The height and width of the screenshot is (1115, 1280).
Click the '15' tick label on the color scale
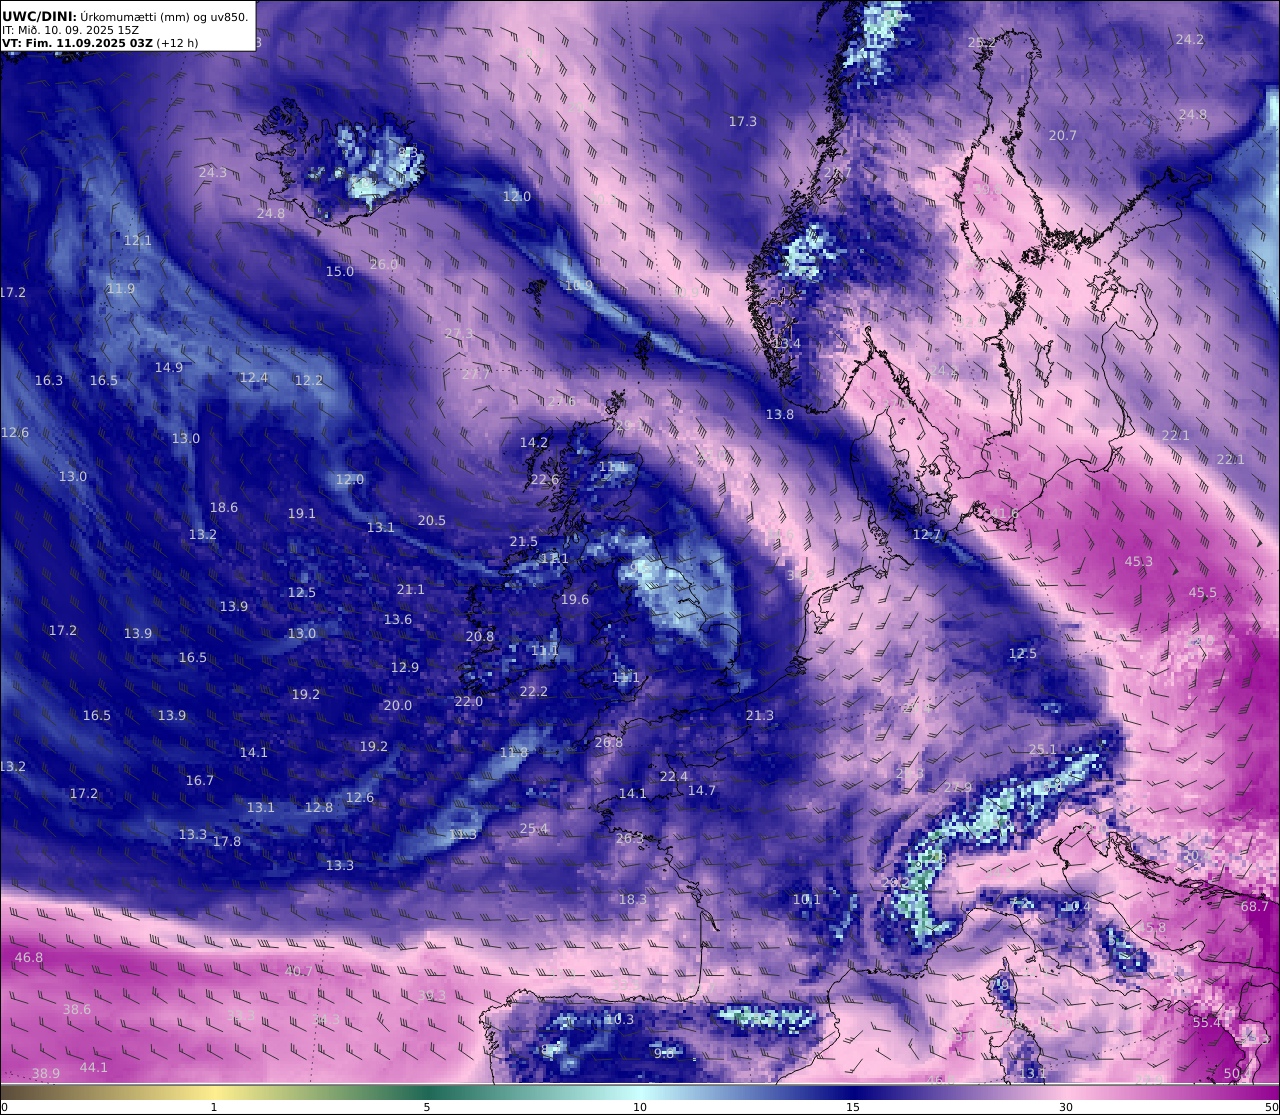click(x=853, y=1107)
